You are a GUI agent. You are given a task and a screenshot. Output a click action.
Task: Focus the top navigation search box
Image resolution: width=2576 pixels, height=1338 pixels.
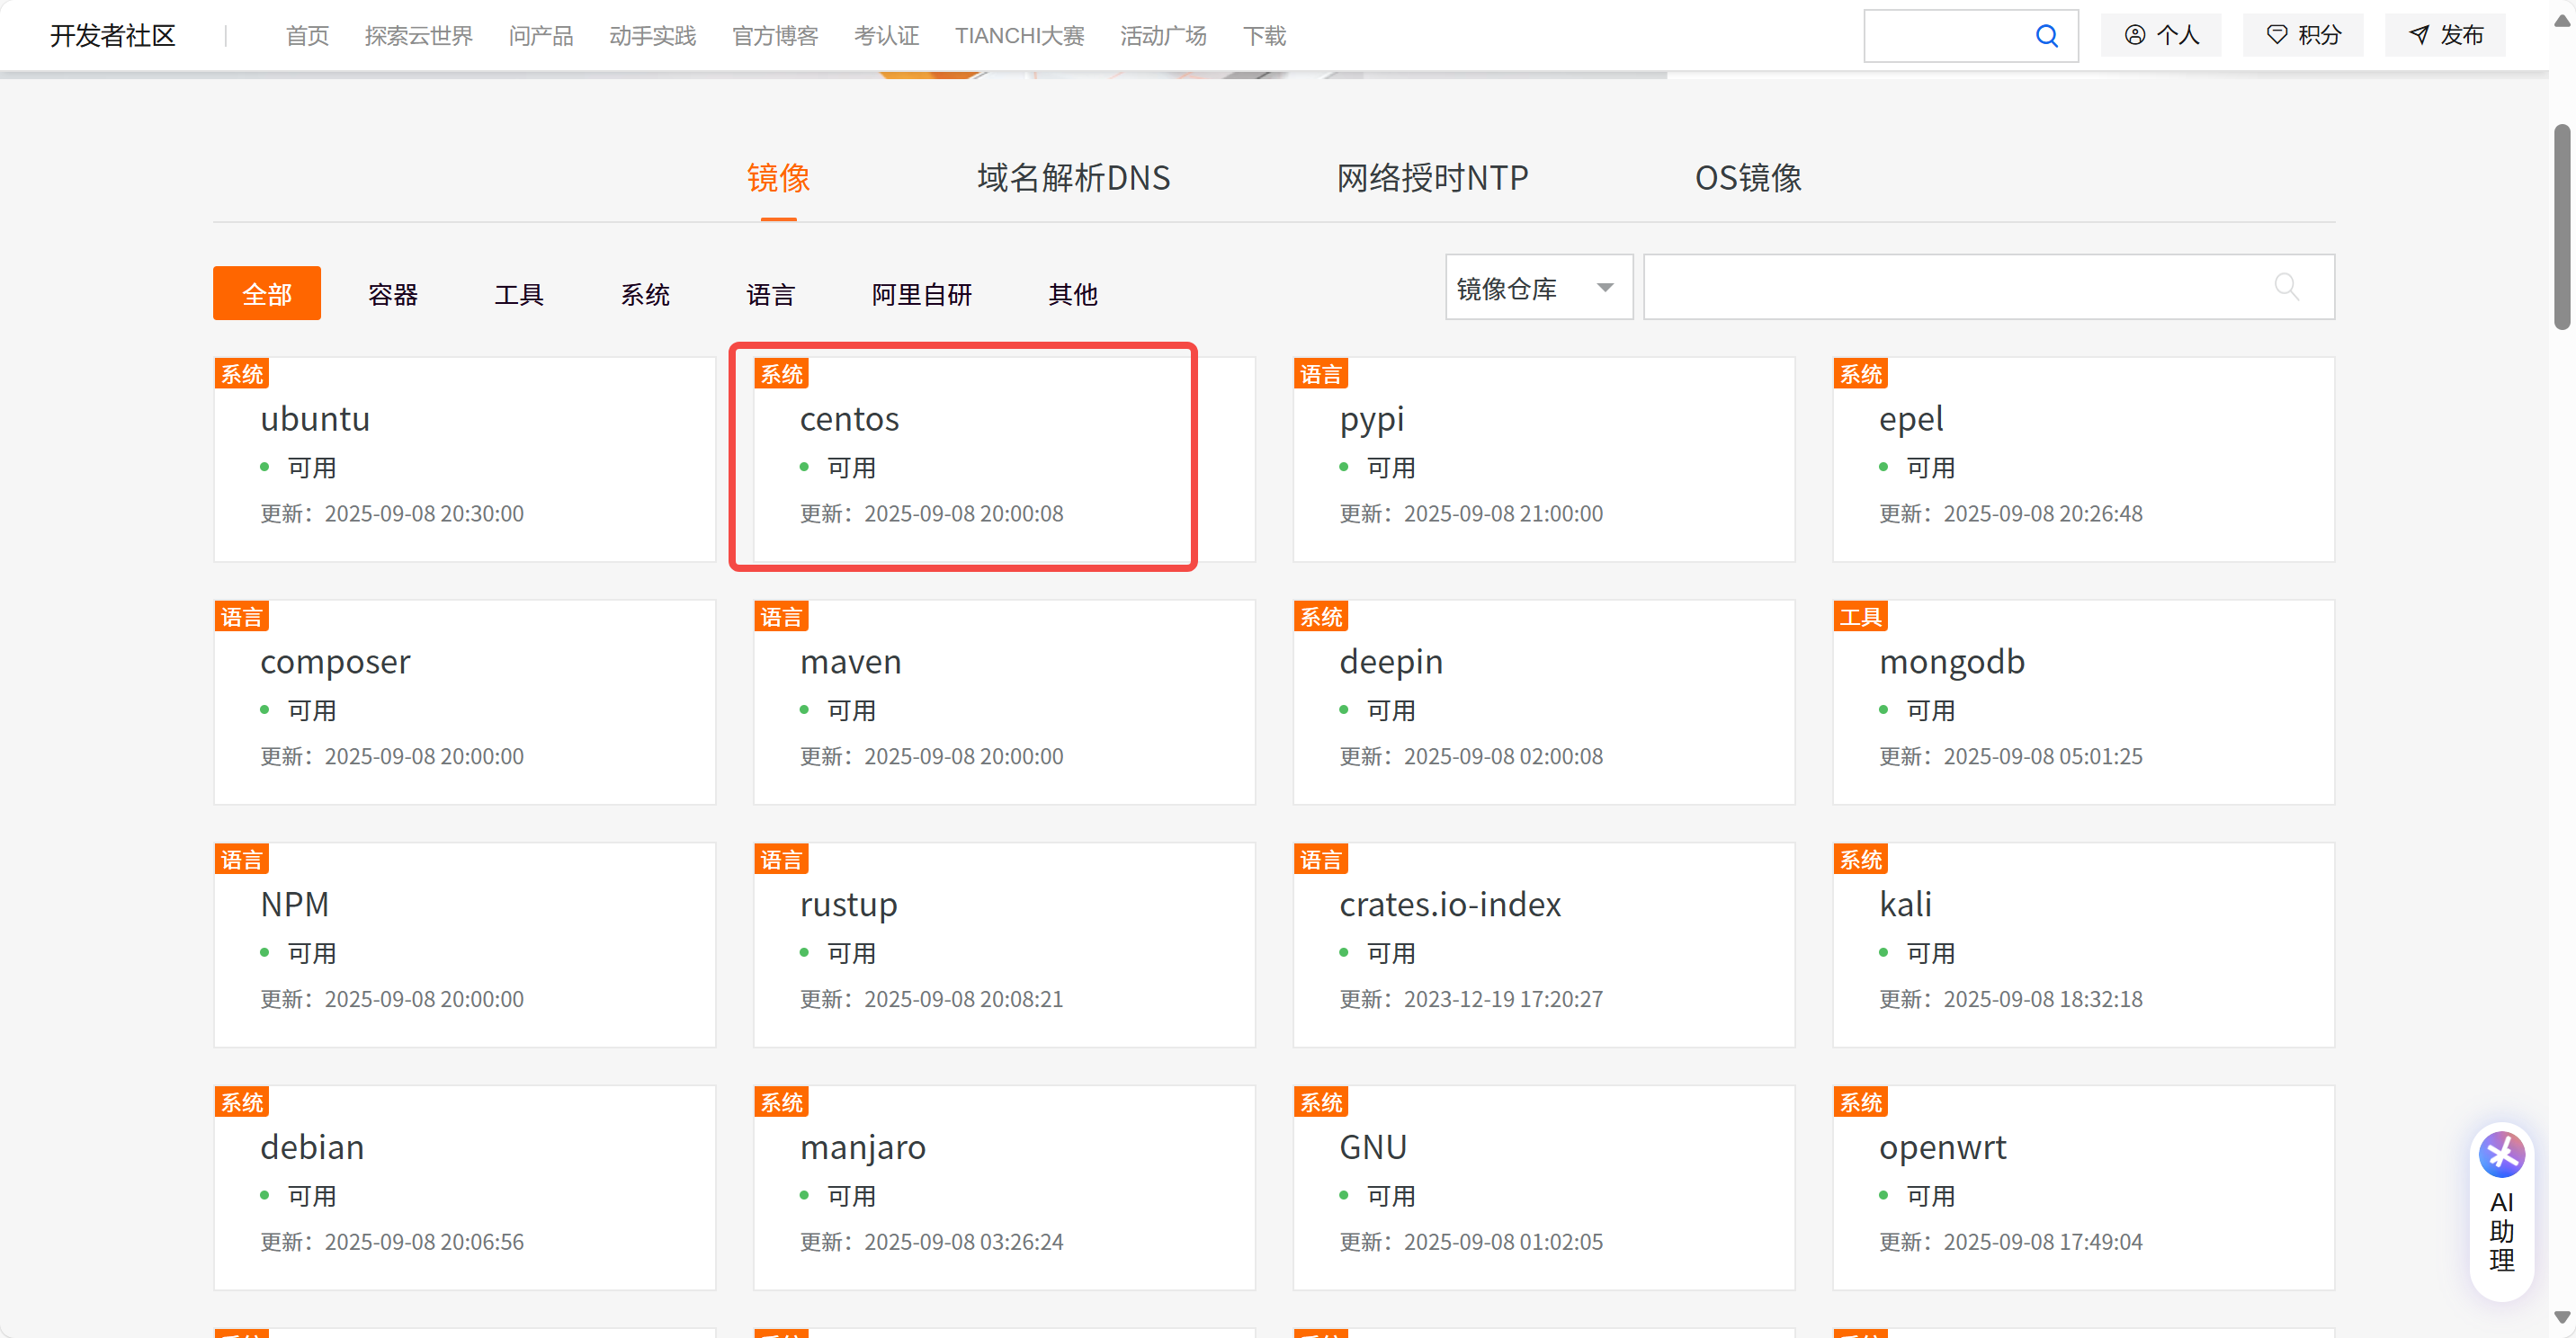point(1970,36)
